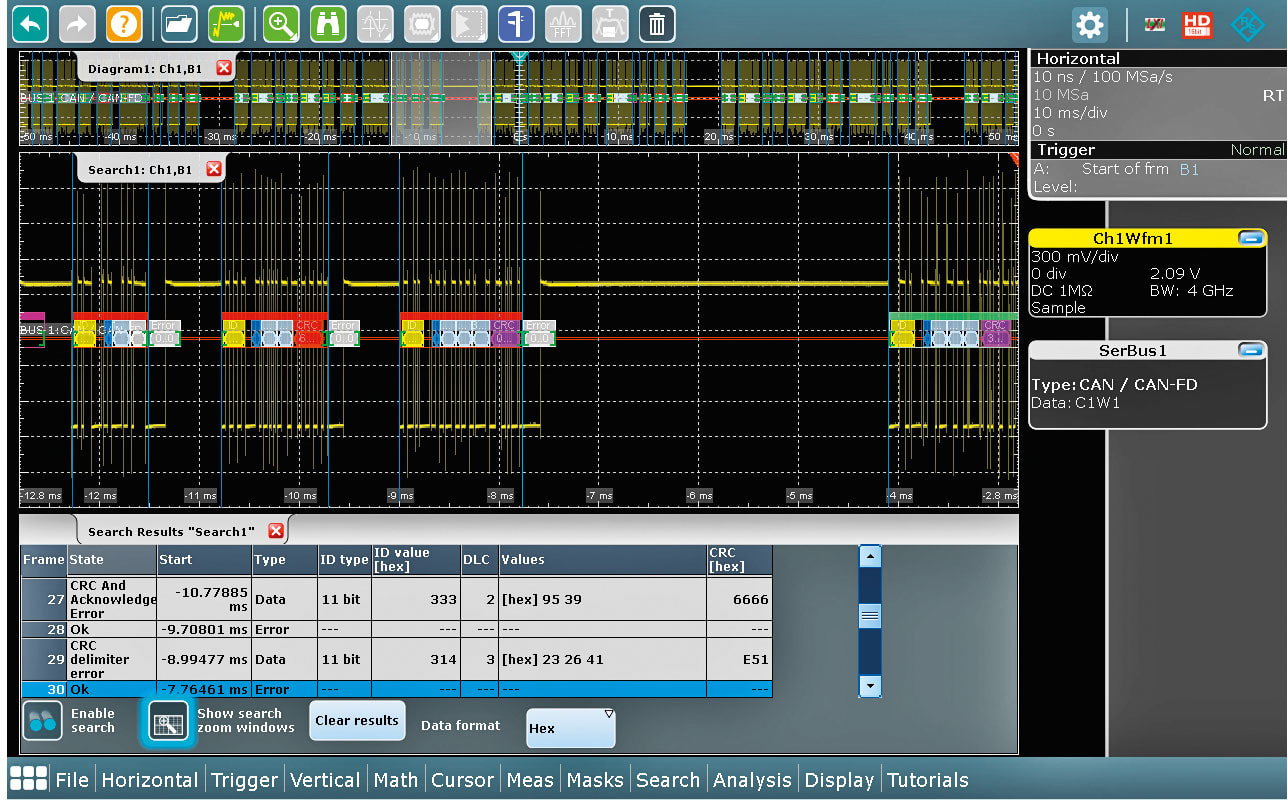Open the orange help question mark
Screen dimensions: 1288x800
click(x=124, y=23)
